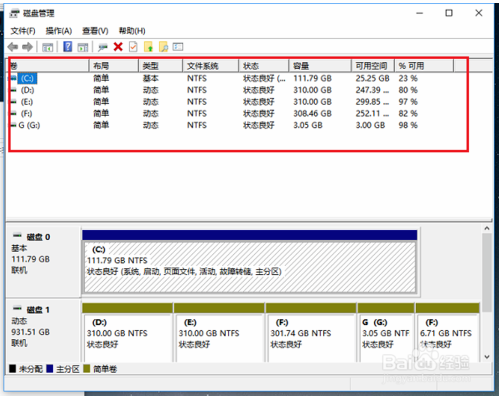Select the G (G:) 3.05 GB partition block
Viewport: 499px width, 396px height.
pos(385,337)
